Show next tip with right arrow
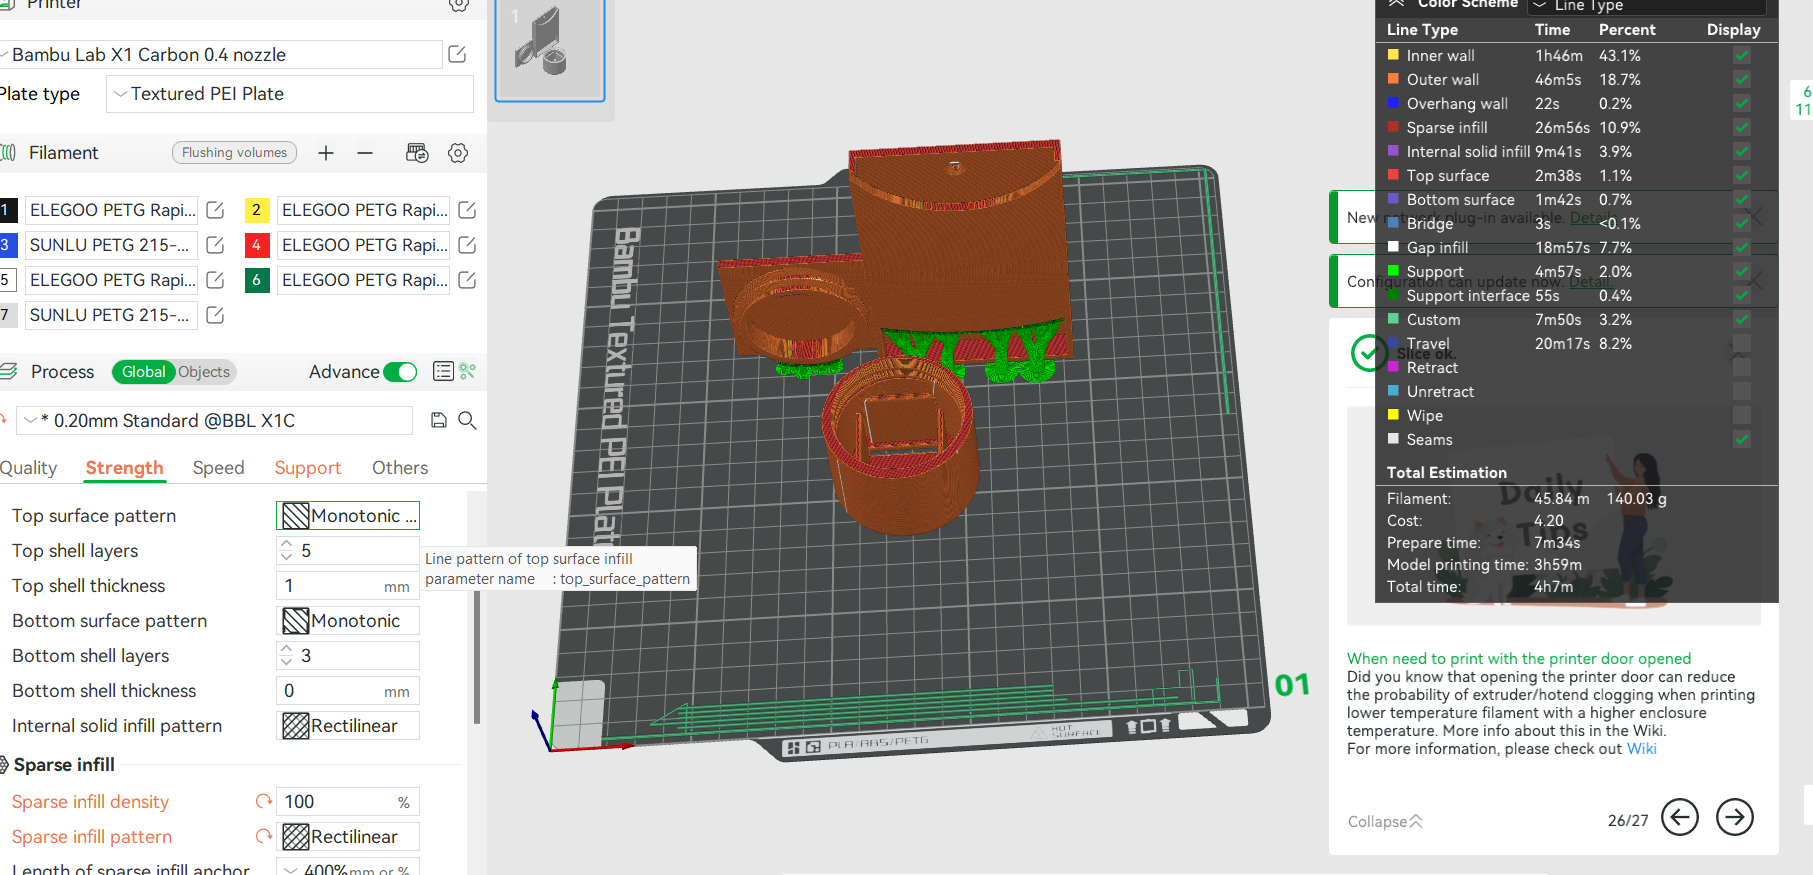 [1734, 817]
